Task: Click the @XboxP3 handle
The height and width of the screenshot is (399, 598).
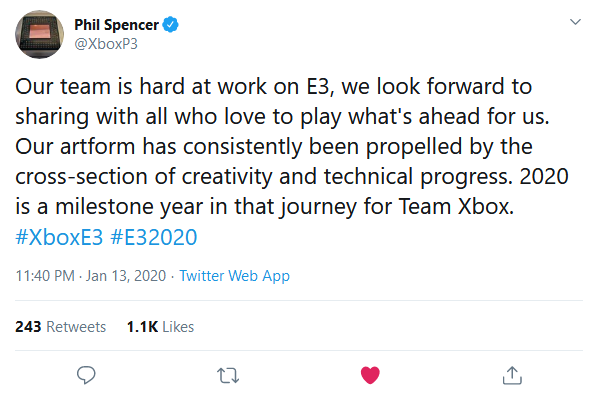Action: (x=106, y=44)
